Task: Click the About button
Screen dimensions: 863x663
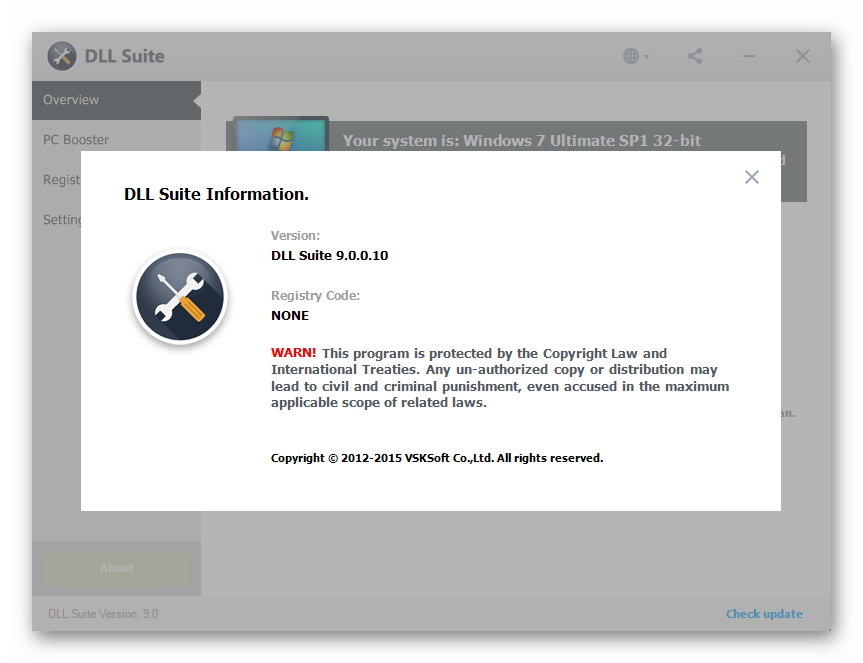Action: (x=116, y=568)
